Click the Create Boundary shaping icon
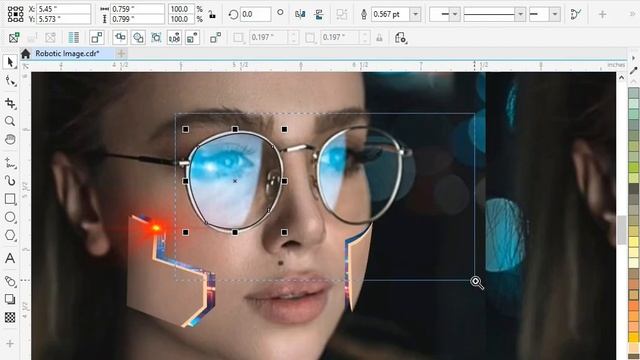Viewport: 640px width, 360px height. coord(215,38)
